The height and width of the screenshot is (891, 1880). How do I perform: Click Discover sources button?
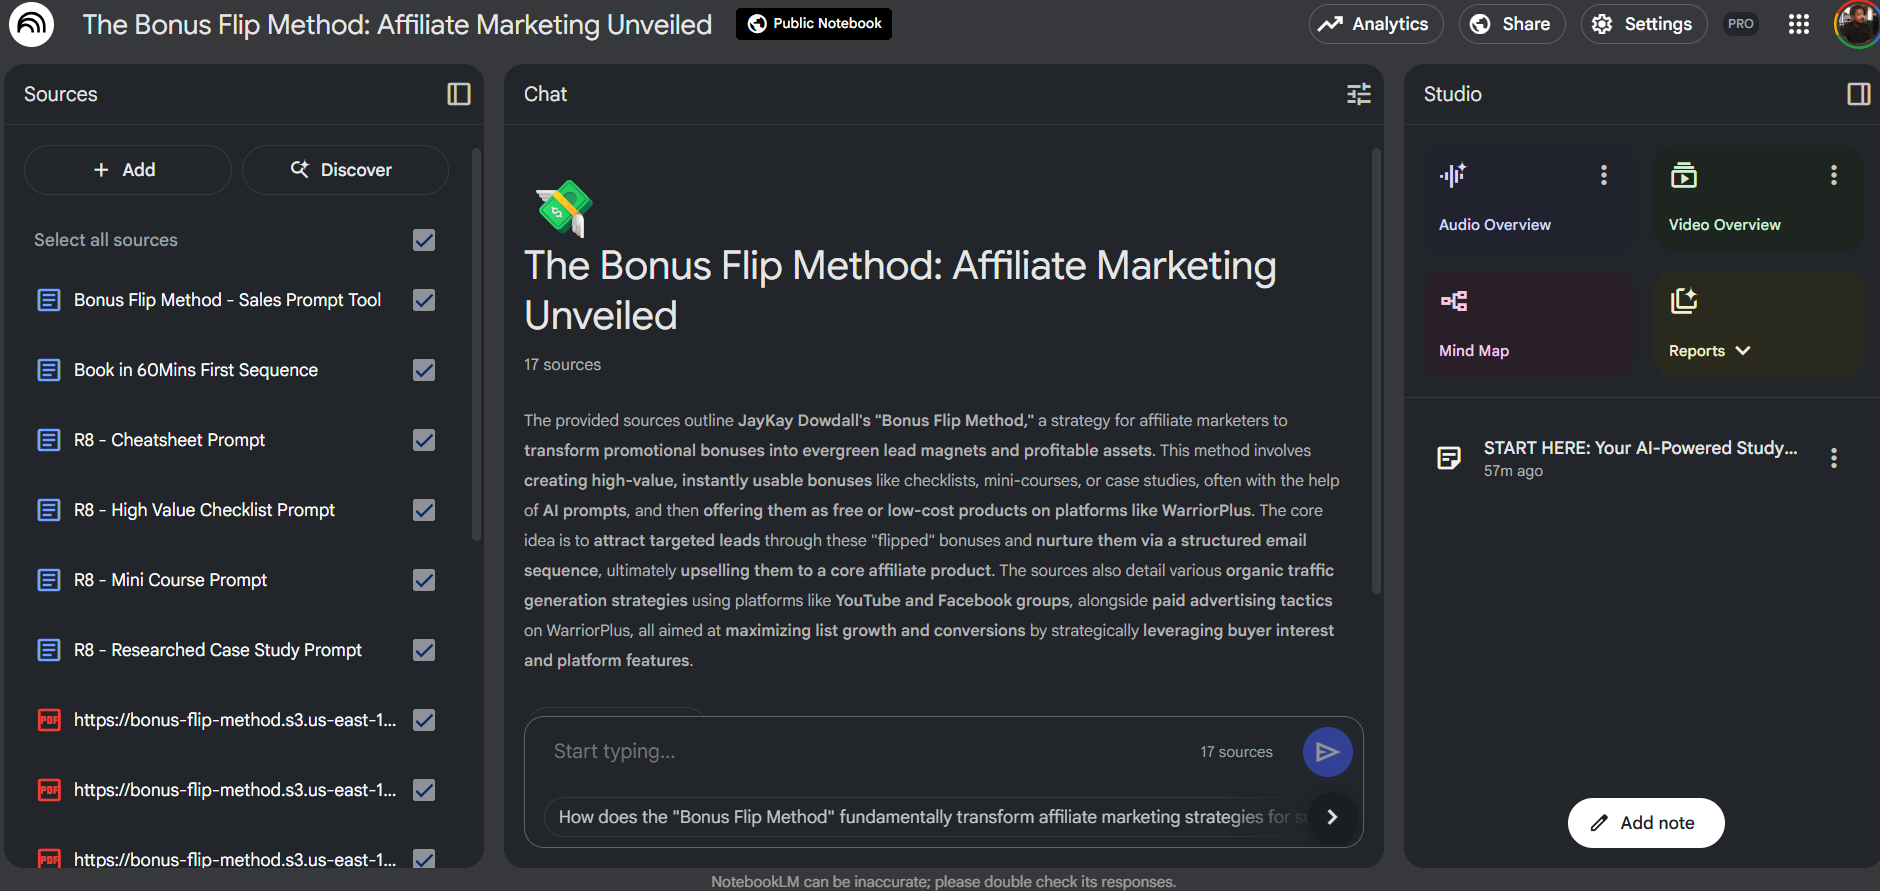(344, 170)
